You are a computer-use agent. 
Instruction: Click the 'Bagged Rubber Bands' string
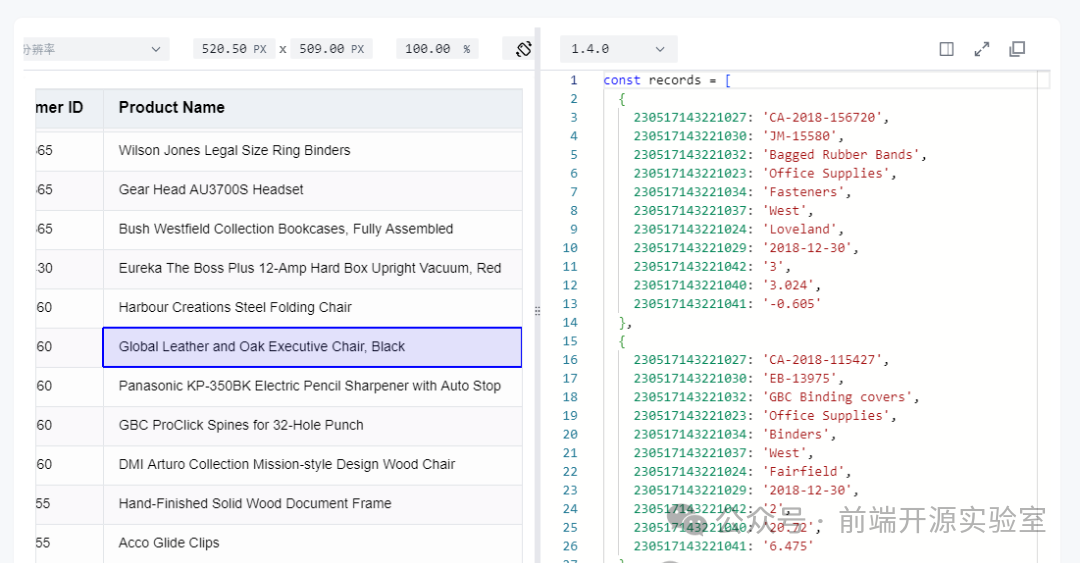[841, 155]
